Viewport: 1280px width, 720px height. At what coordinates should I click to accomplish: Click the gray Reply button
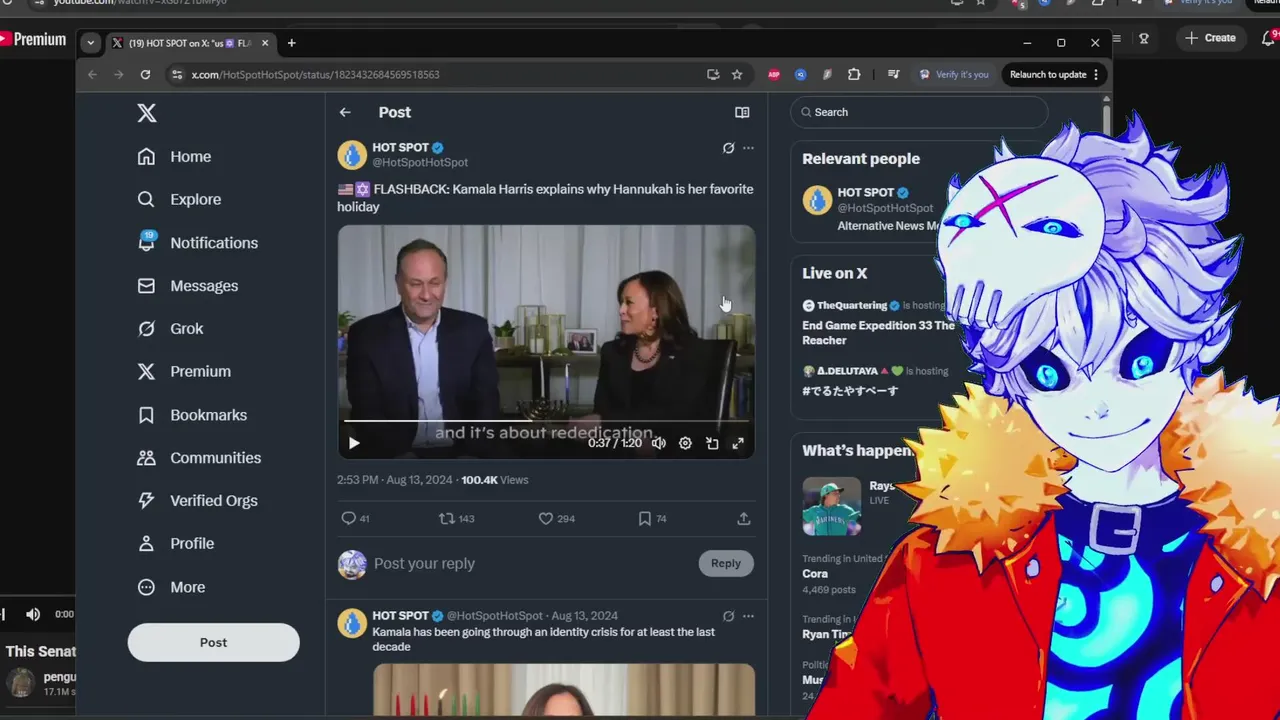(x=726, y=563)
